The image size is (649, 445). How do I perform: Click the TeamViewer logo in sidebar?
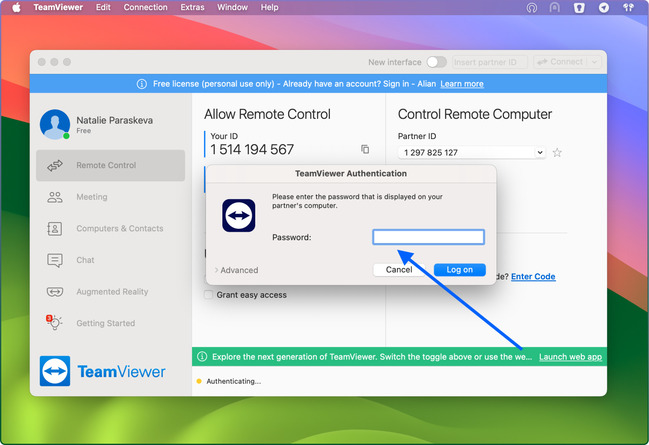pyautogui.click(x=102, y=371)
